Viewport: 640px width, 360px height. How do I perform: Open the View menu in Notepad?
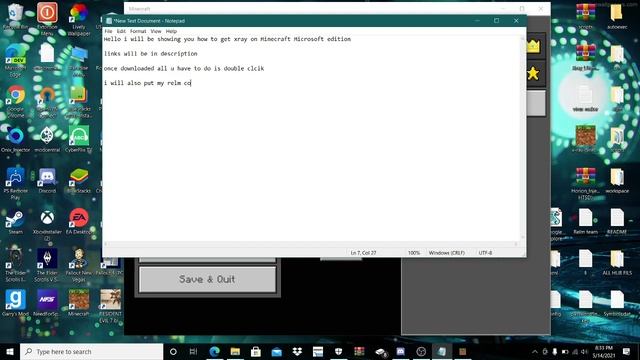point(156,31)
